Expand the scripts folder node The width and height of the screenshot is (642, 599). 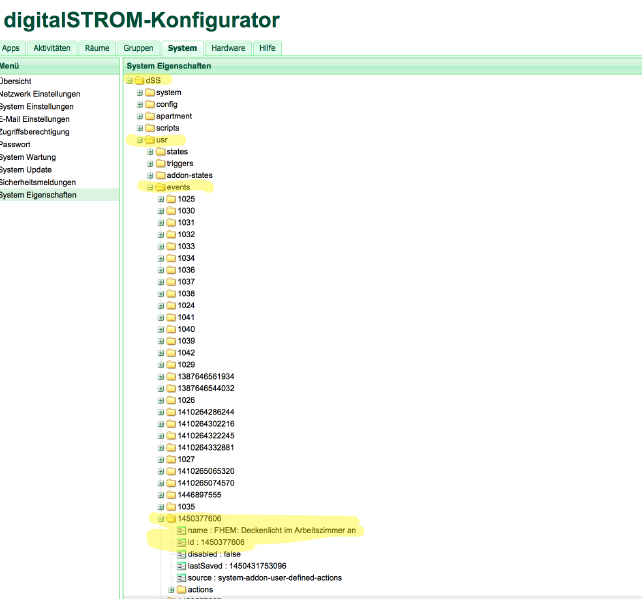pos(140,128)
